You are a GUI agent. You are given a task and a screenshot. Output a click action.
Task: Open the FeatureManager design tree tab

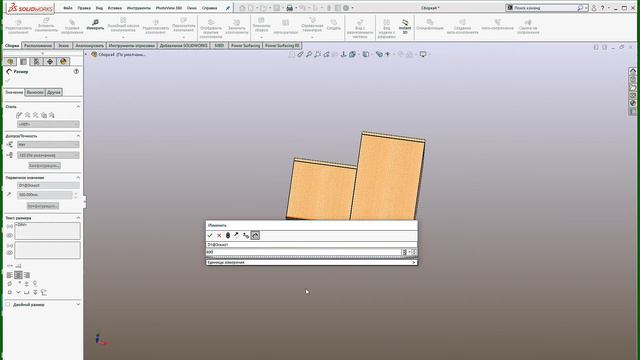(x=10, y=62)
